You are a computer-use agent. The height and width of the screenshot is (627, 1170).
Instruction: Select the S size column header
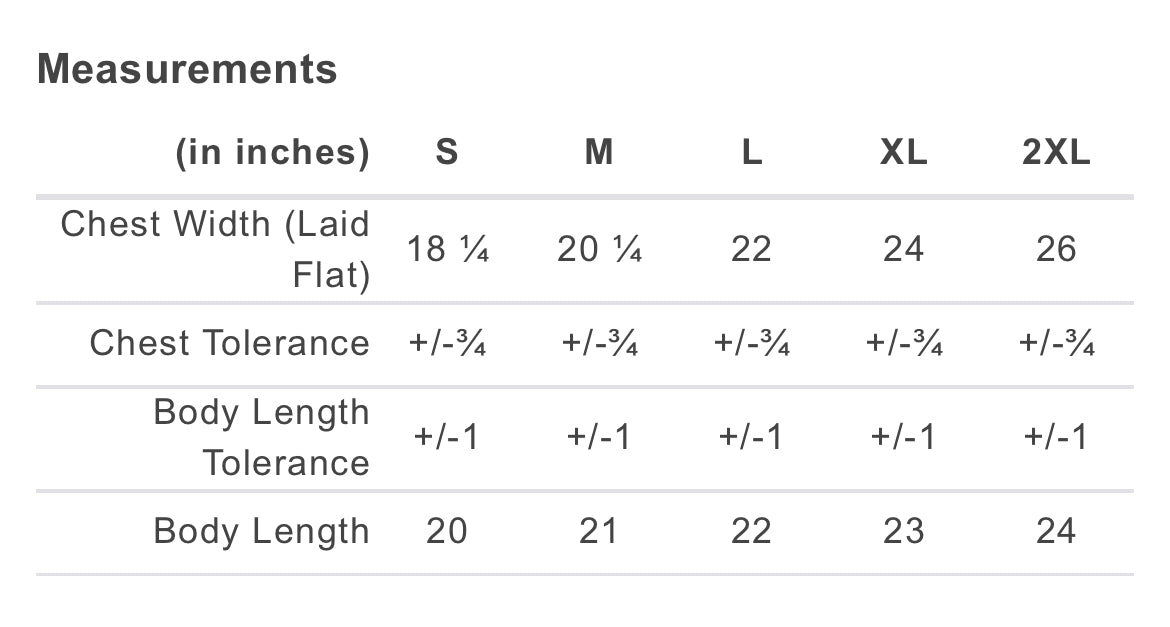[446, 153]
